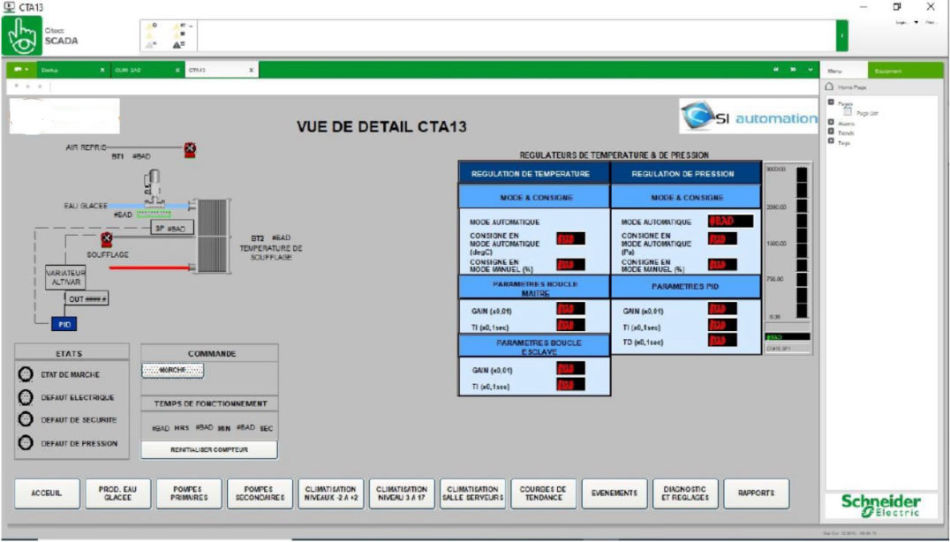Click the SCADA hand-eye logo icon

click(22, 36)
